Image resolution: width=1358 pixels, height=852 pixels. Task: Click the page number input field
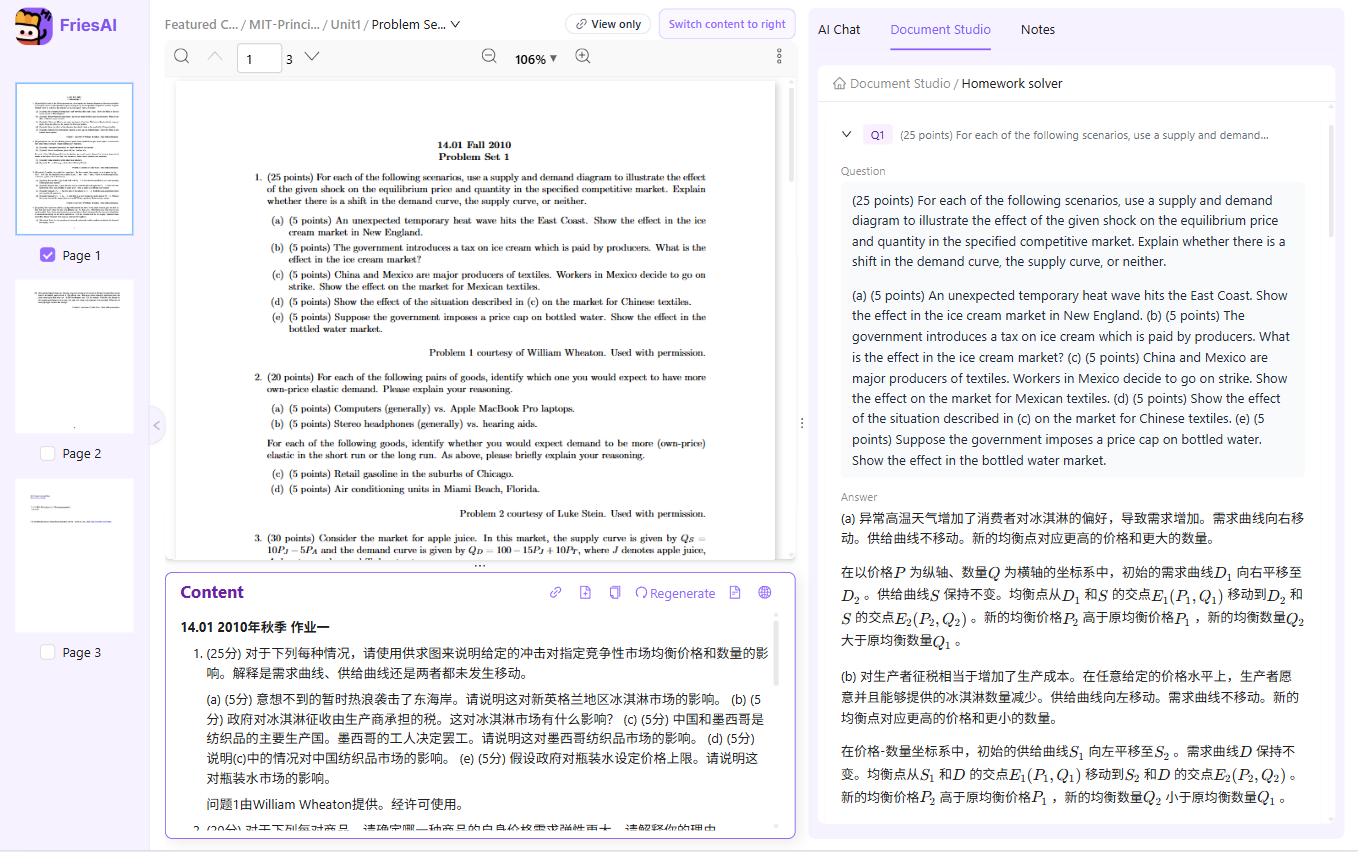tap(259, 58)
